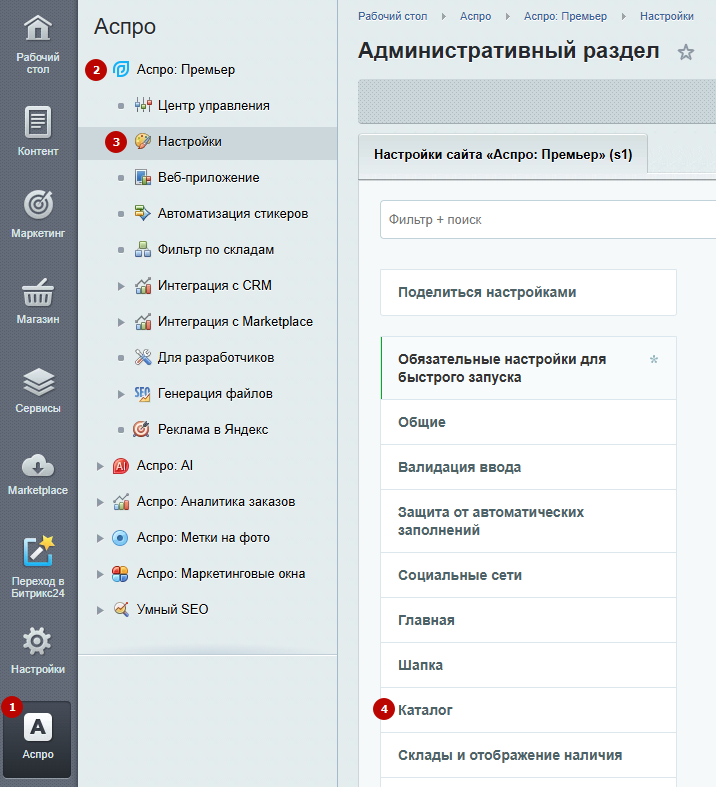Open the Marketplace cloud icon
This screenshot has height=787, width=716.
click(38, 466)
